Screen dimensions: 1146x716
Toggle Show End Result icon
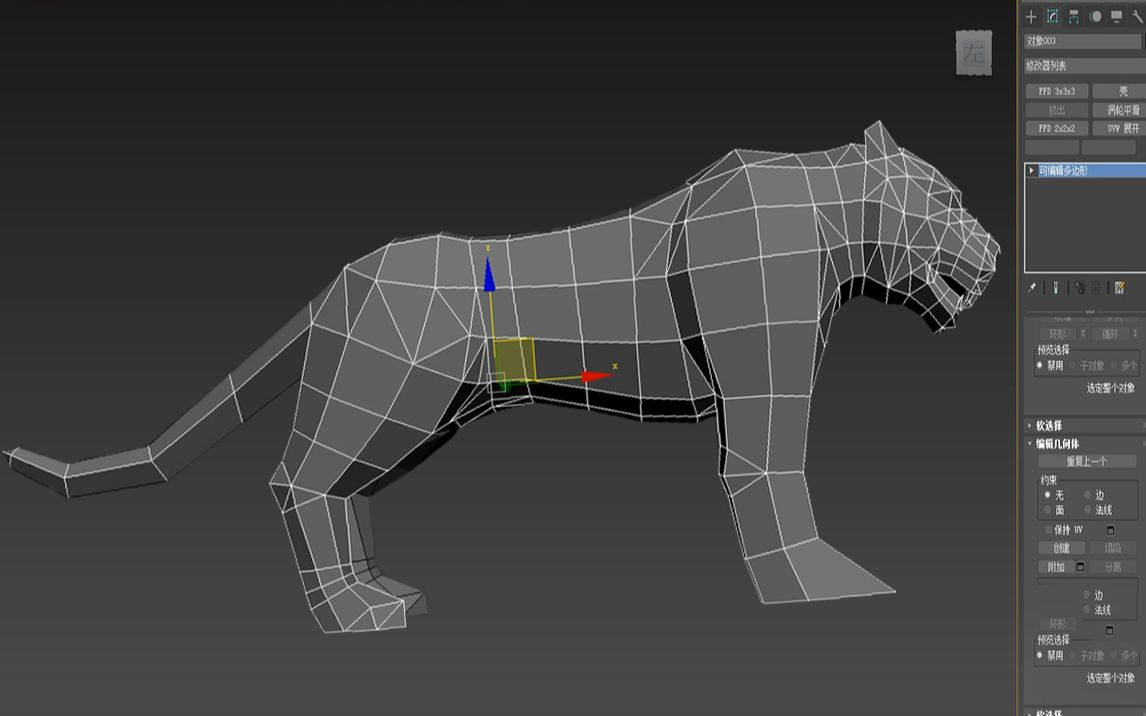click(x=1055, y=288)
